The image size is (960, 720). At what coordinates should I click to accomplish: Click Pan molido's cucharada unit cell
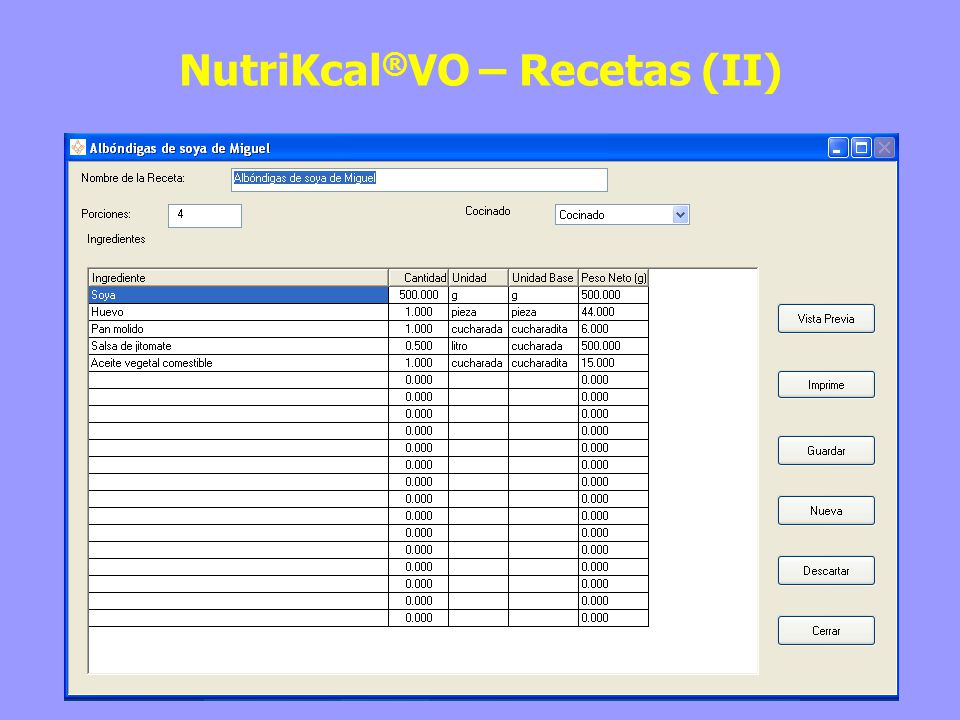[478, 329]
